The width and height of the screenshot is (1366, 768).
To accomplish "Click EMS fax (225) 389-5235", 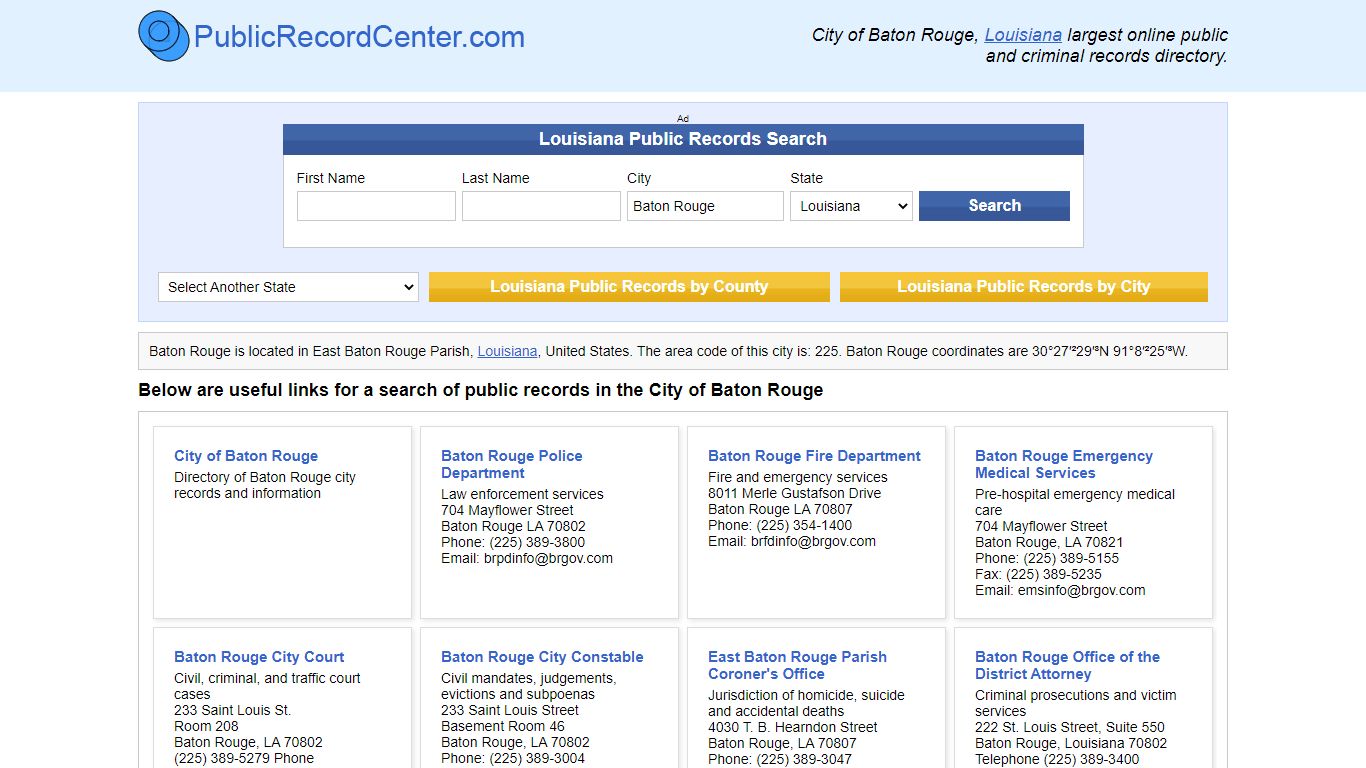I will [1054, 574].
